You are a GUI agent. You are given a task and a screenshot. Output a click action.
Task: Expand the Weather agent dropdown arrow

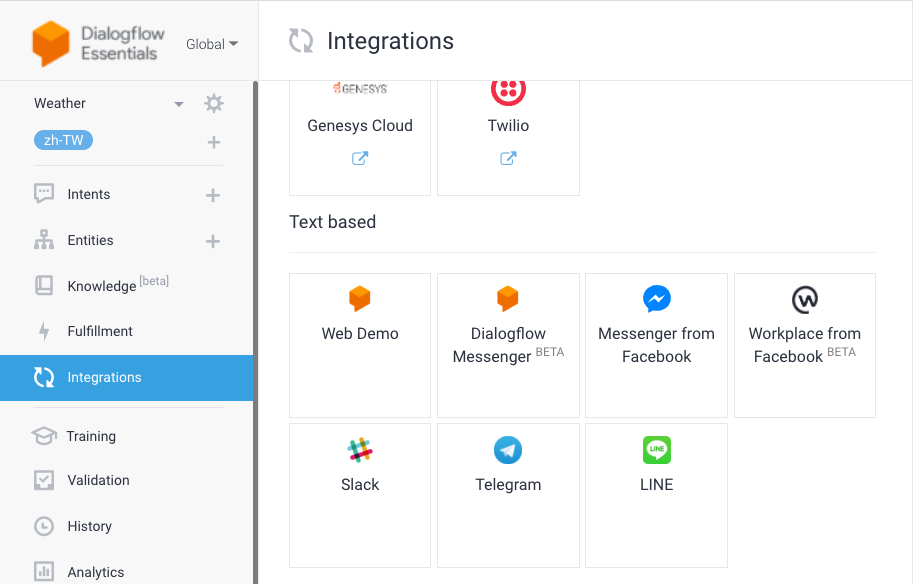coord(179,104)
